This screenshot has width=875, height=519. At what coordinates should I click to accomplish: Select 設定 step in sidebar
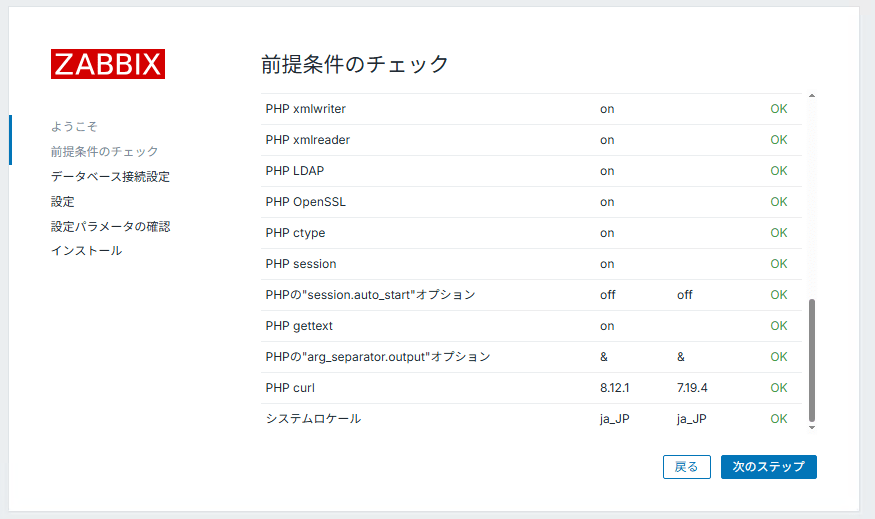(x=63, y=202)
